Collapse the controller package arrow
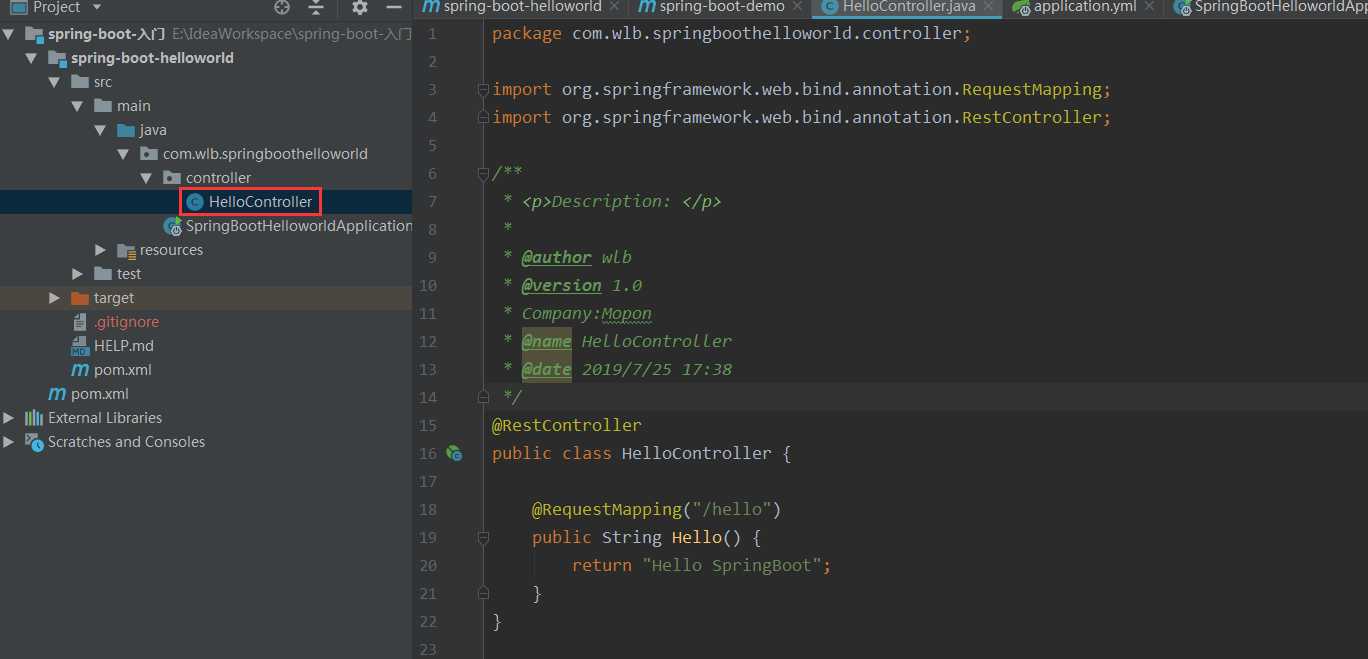 [148, 178]
